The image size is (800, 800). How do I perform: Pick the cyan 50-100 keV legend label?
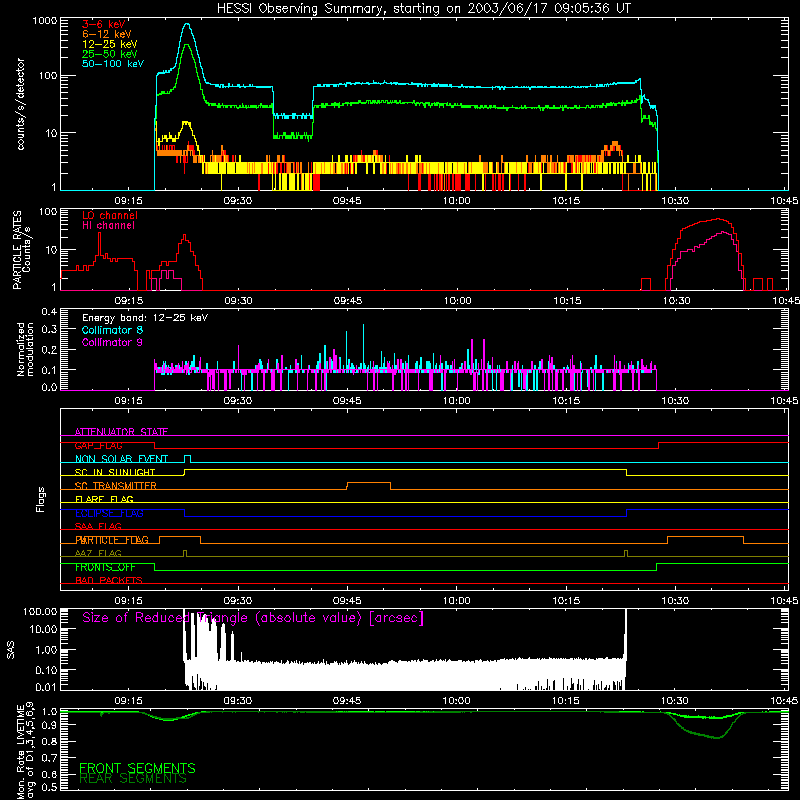click(x=113, y=64)
